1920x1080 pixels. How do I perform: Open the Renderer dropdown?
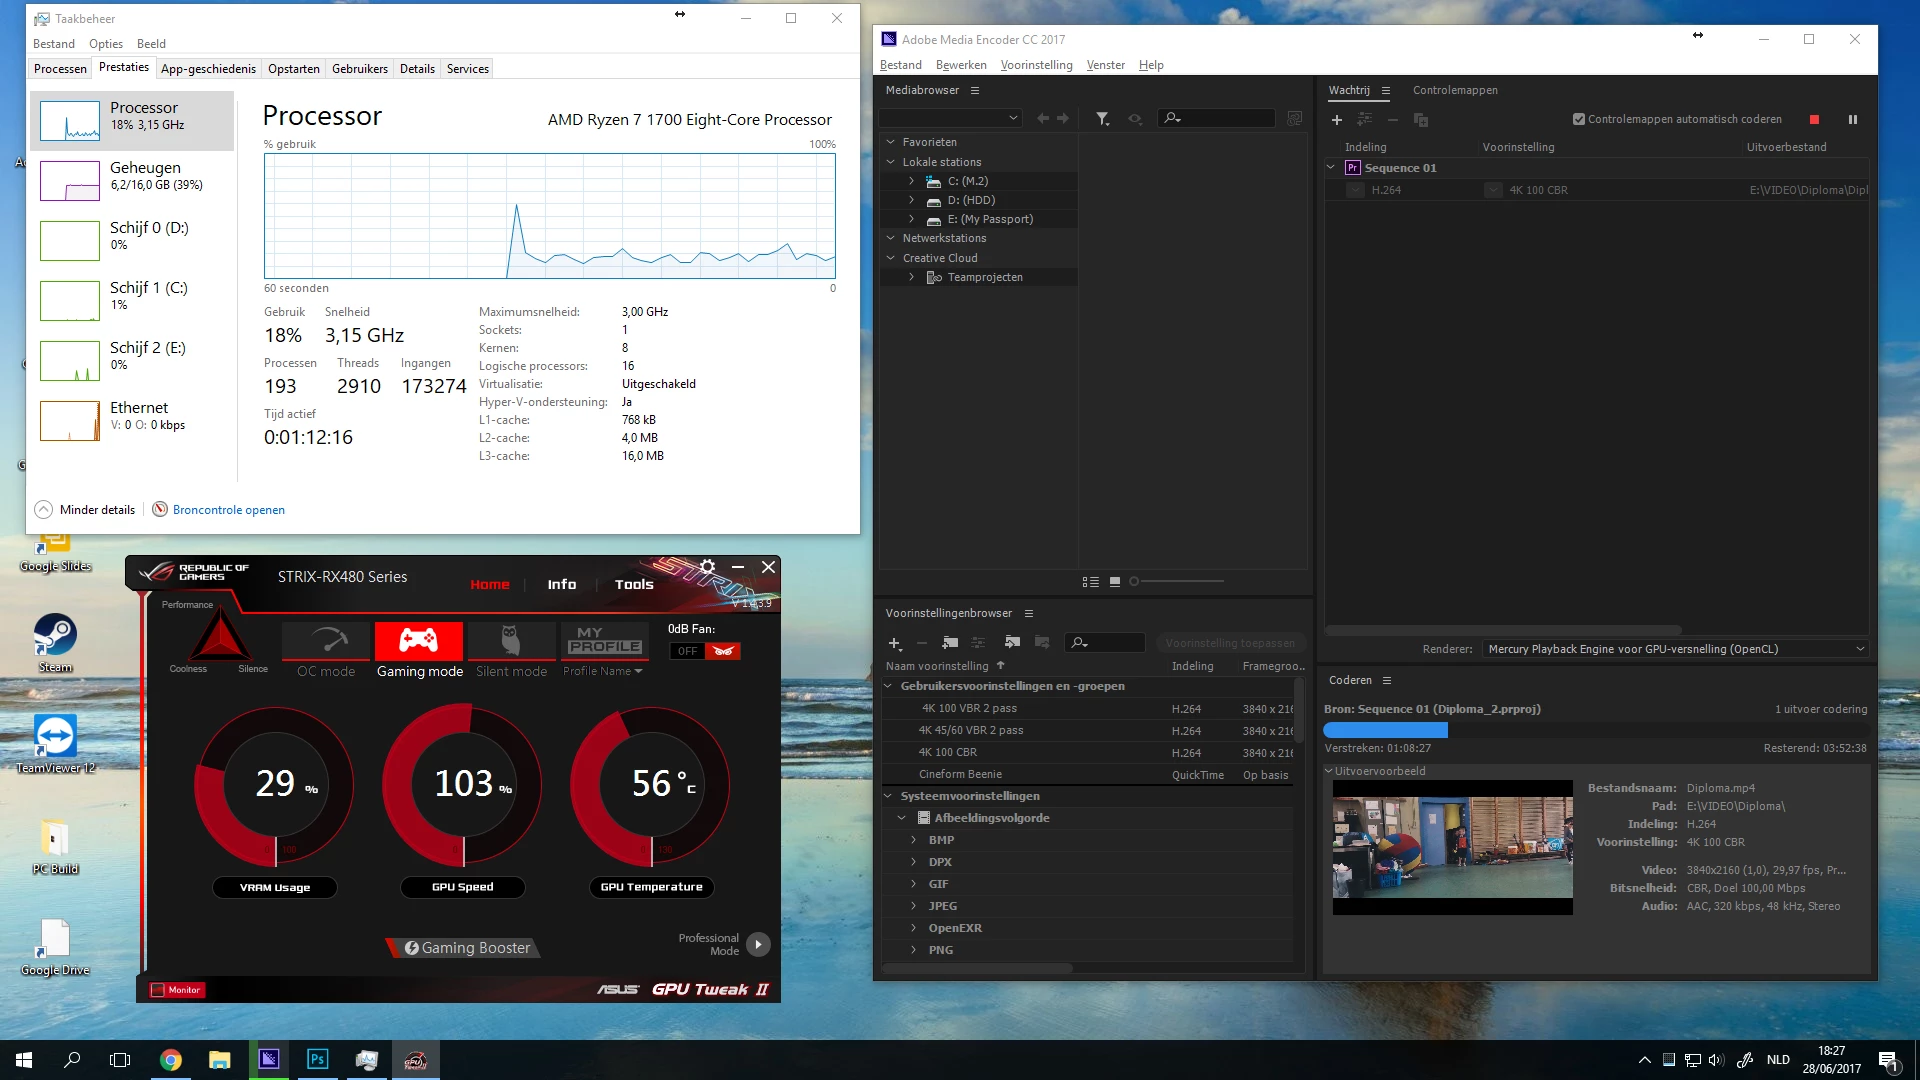[1675, 649]
